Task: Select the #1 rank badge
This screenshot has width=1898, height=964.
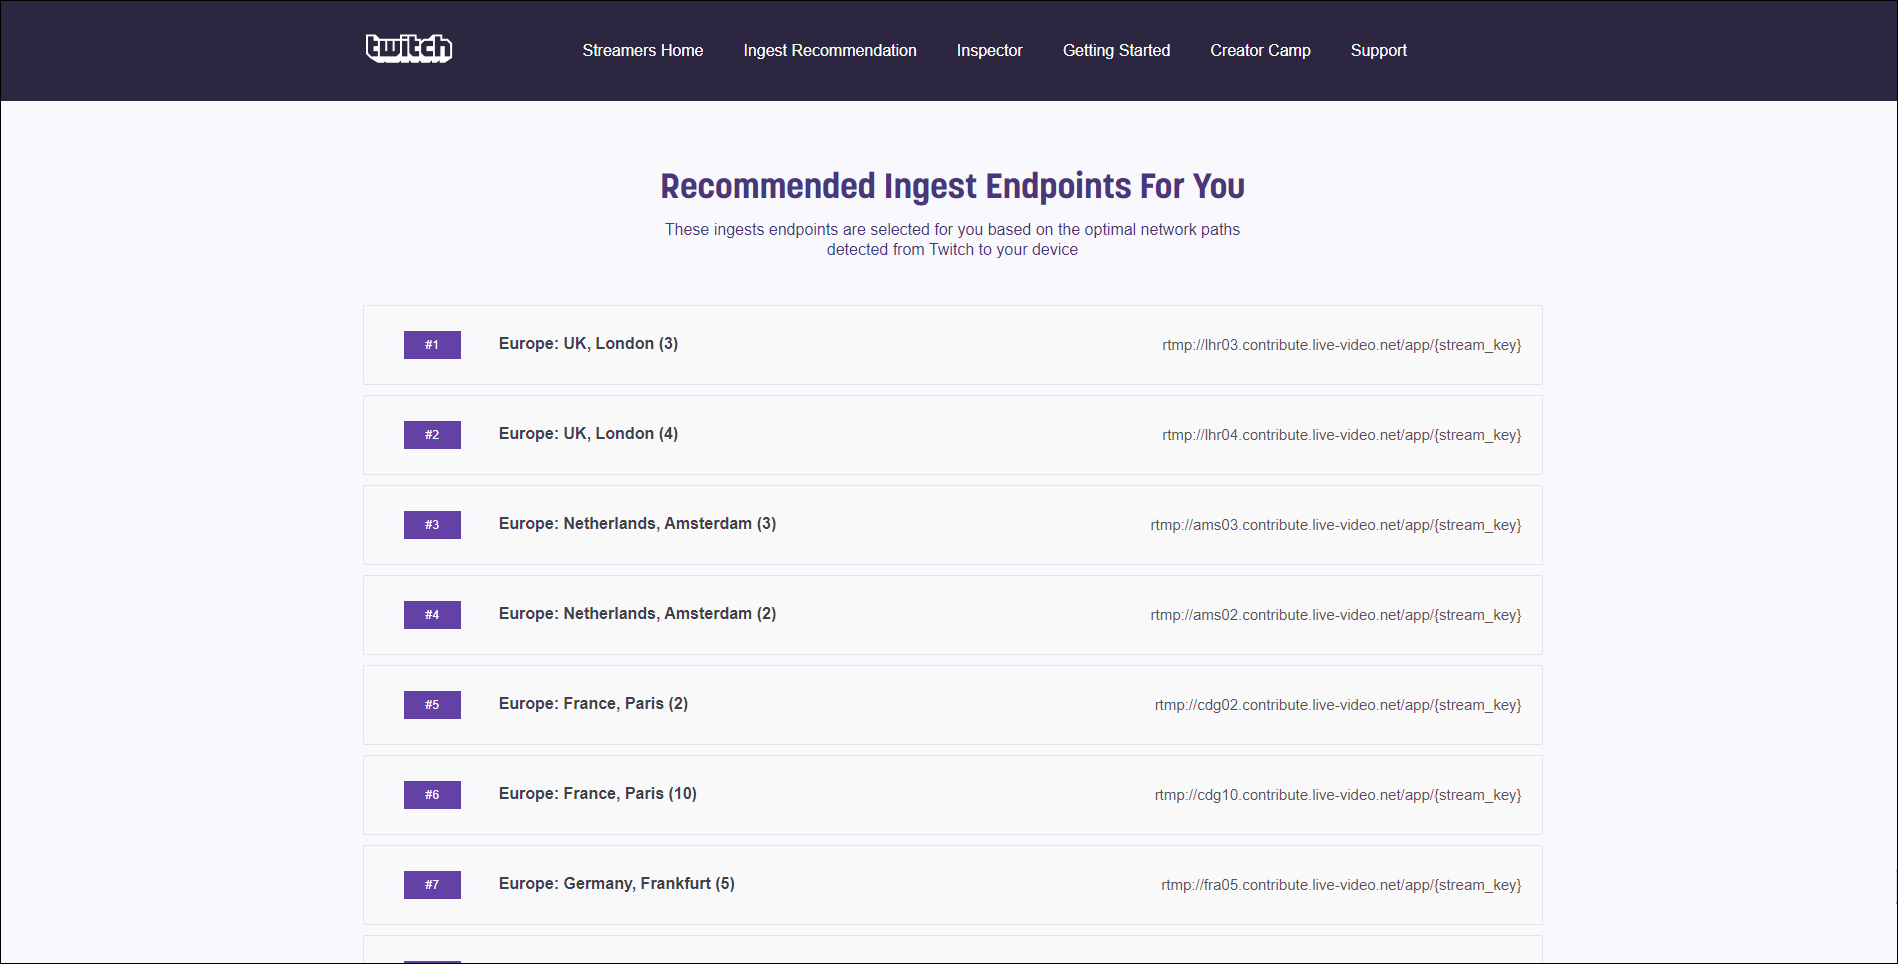Action: [432, 345]
